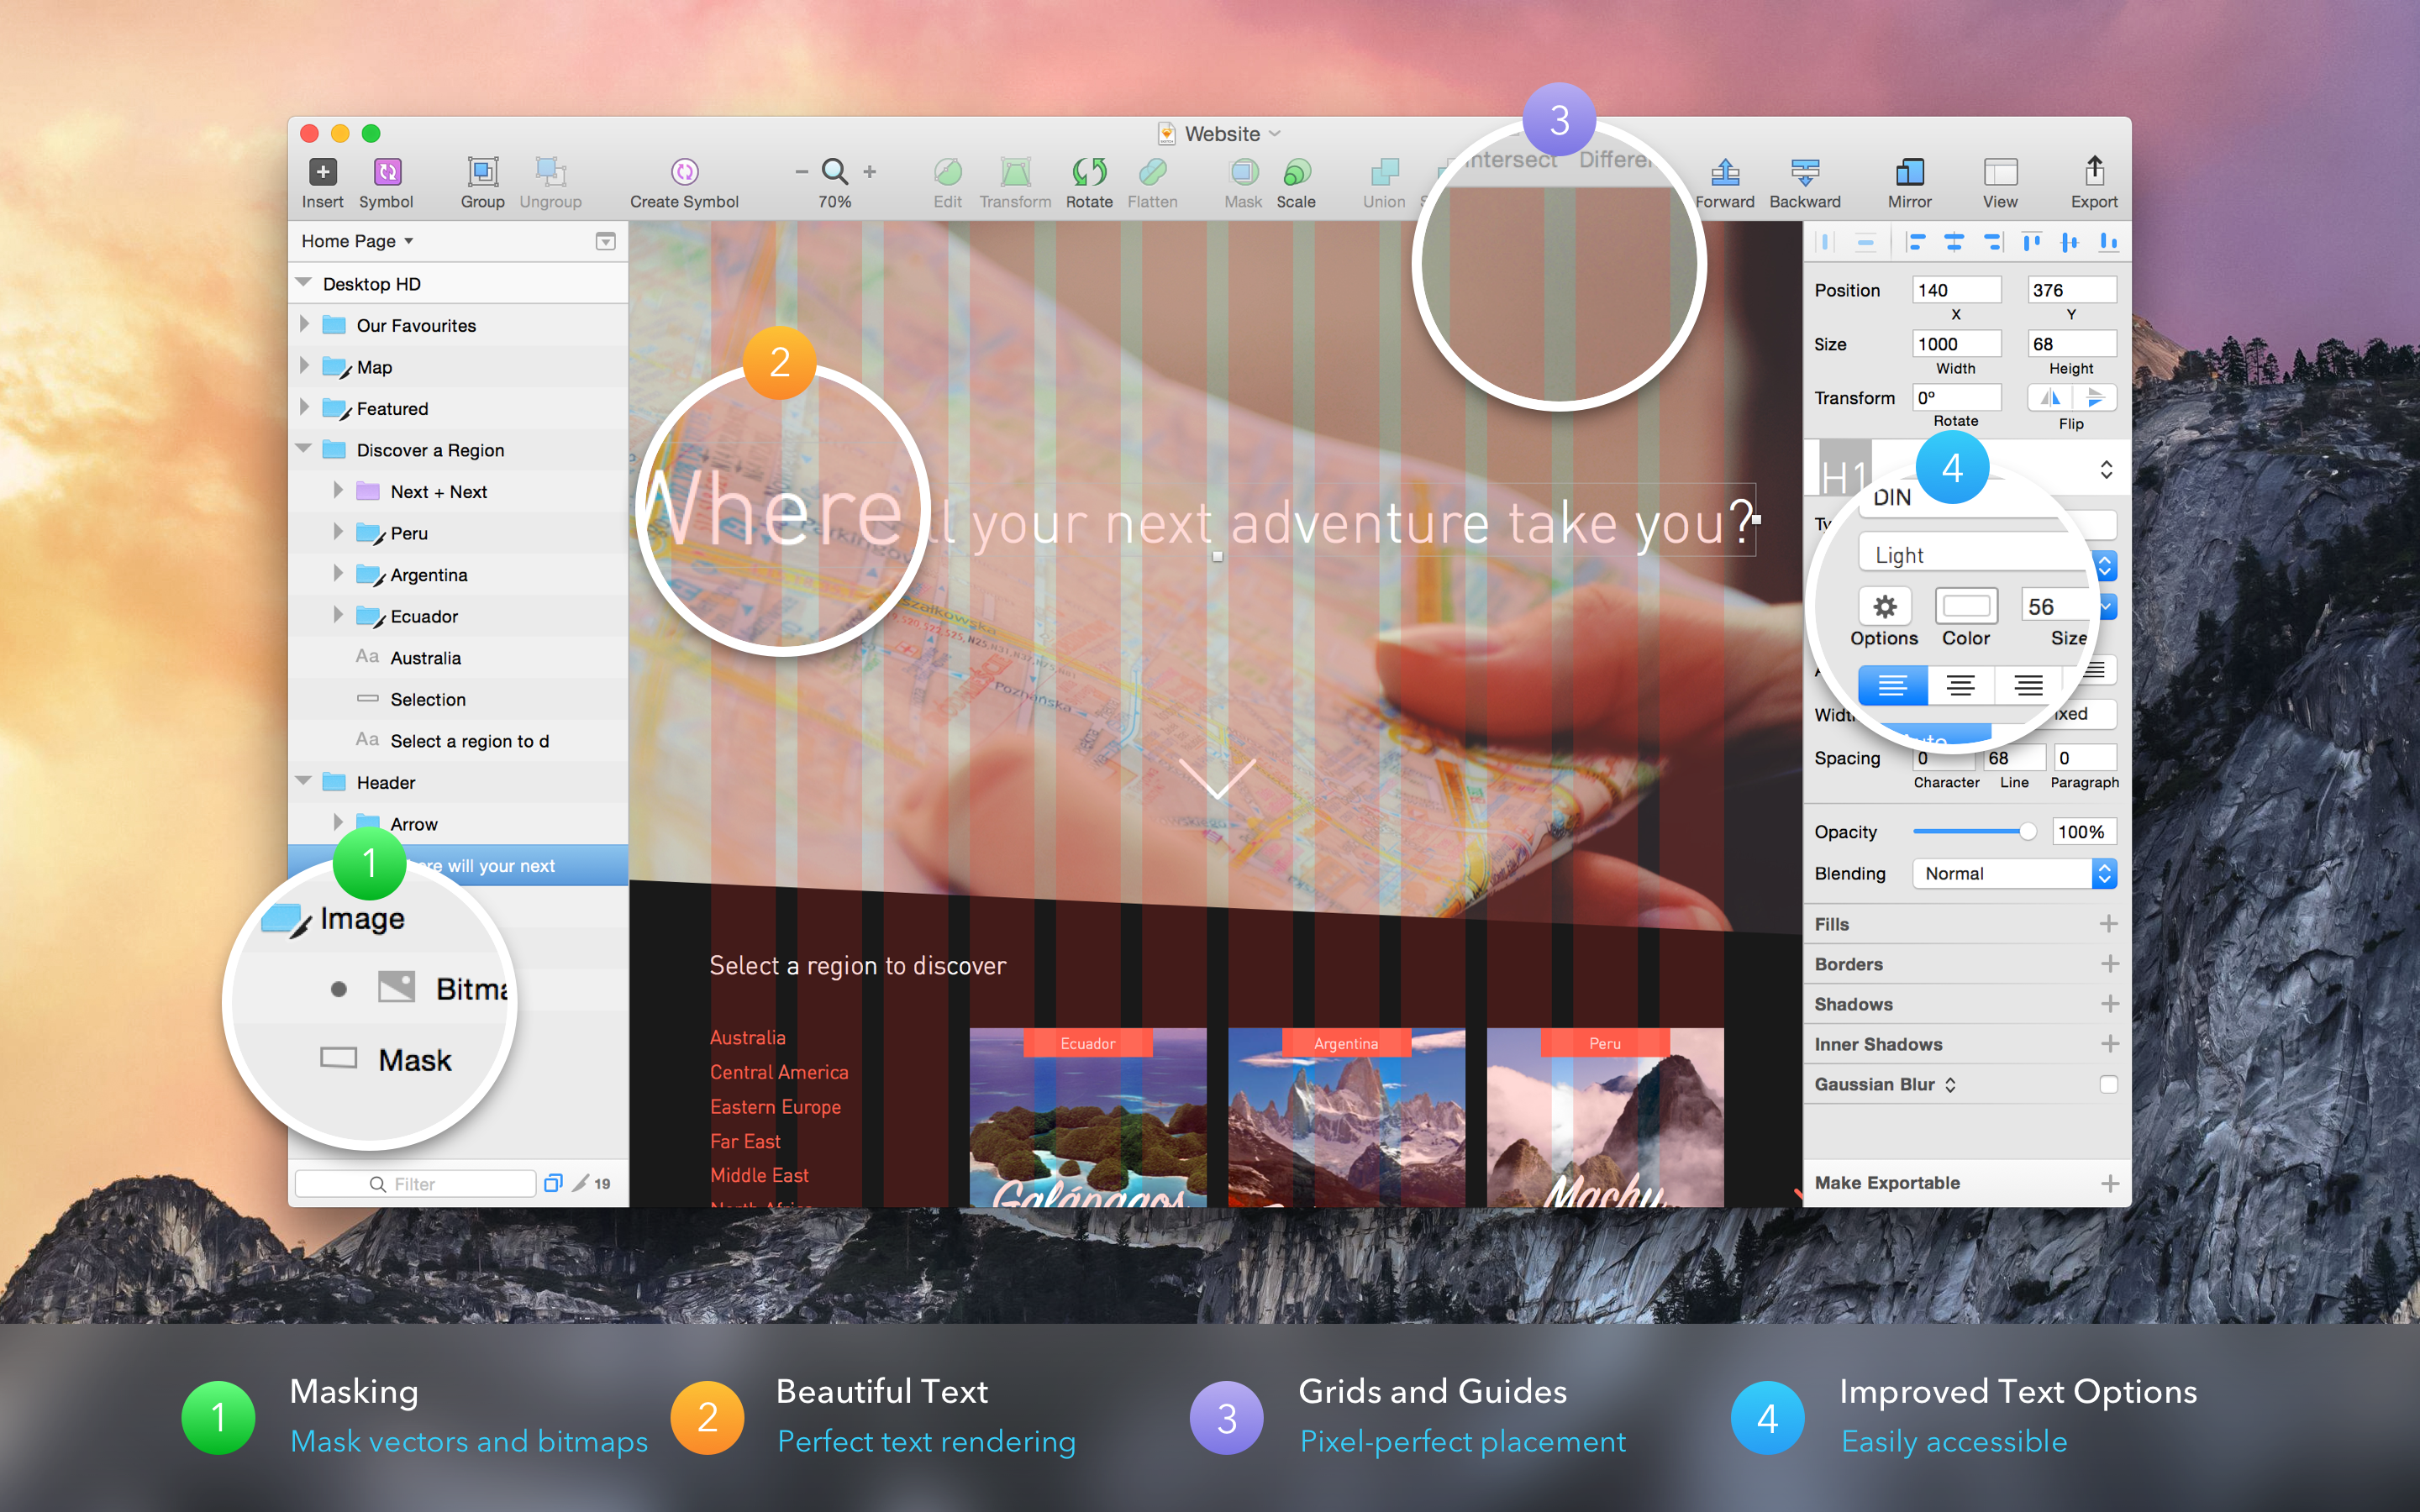Expand the Featured layer group

304,408
